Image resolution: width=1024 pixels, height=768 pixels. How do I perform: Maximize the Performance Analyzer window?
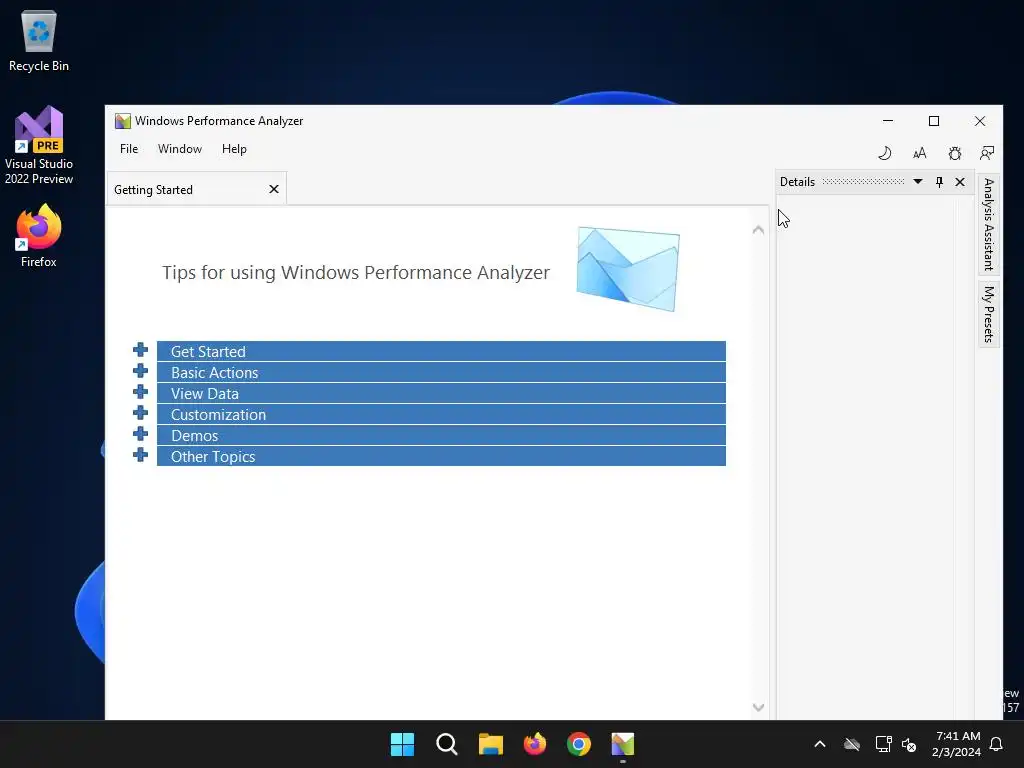[x=934, y=121]
